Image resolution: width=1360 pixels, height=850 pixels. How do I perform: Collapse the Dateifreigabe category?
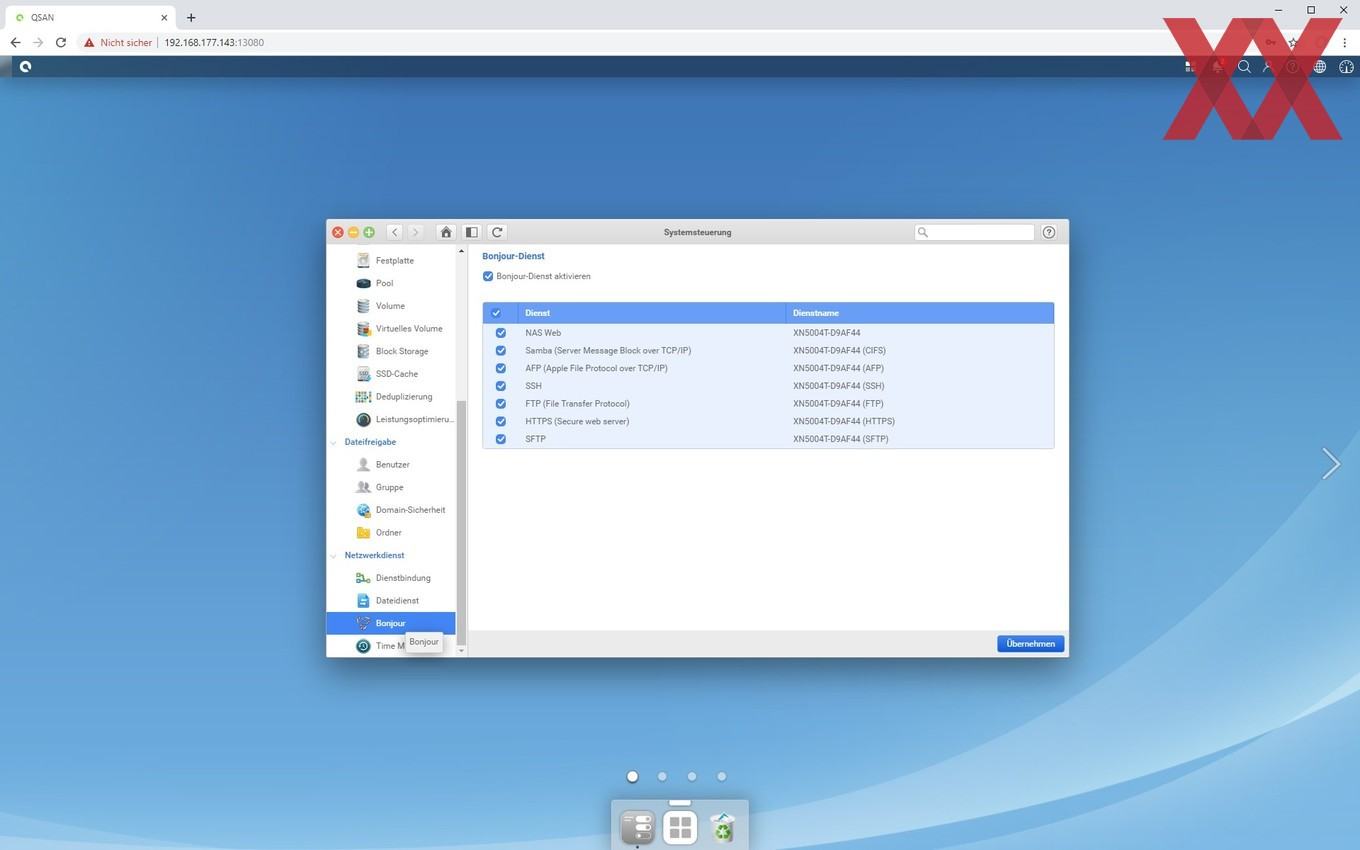[x=334, y=442]
